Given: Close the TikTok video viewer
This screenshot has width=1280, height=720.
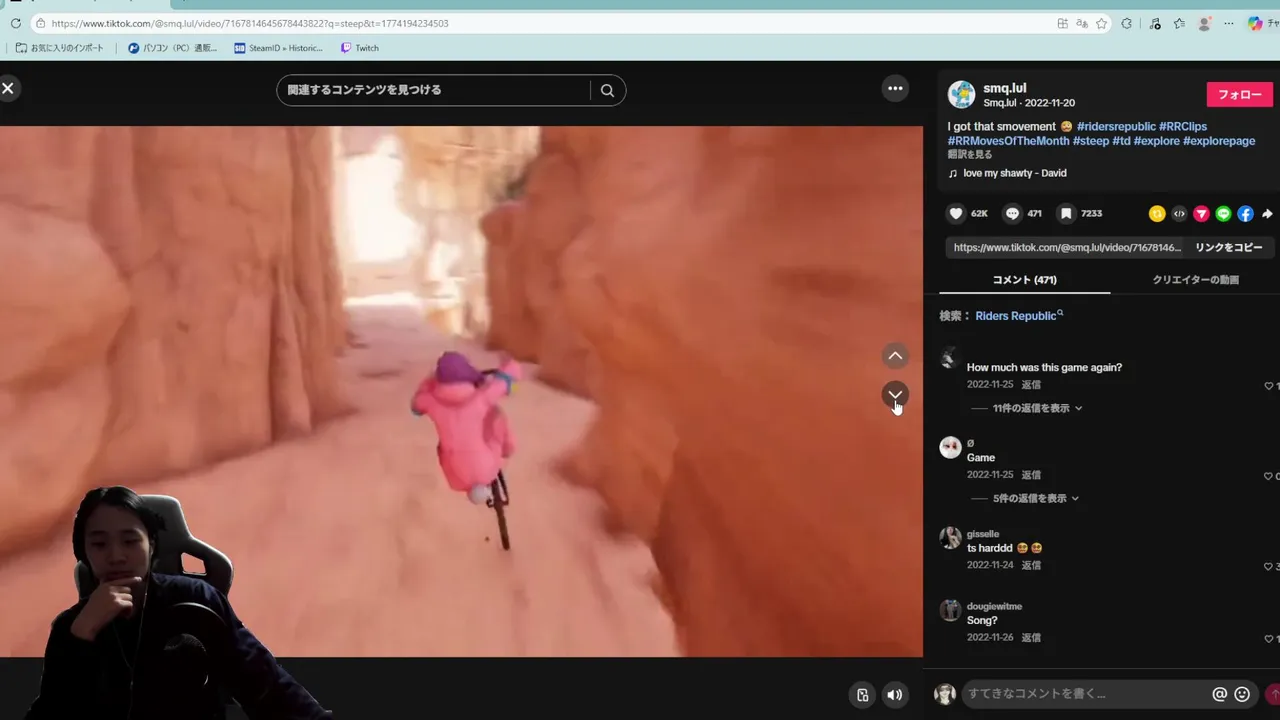Looking at the screenshot, I should coord(8,89).
